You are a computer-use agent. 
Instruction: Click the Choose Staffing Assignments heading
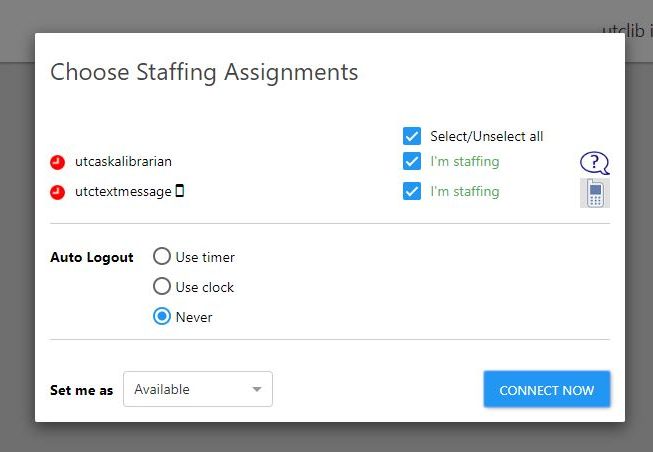(x=204, y=72)
